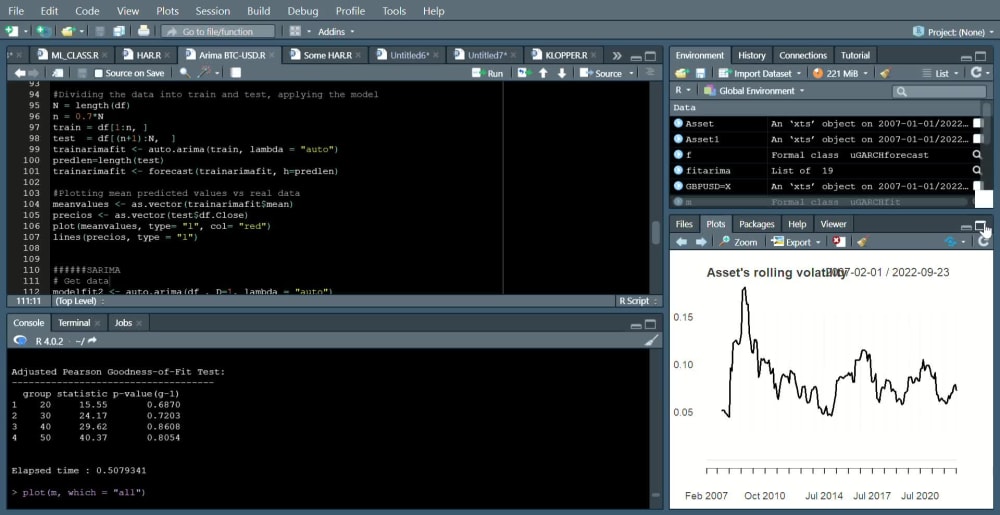The image size is (1000, 515).
Task: Click the Re-run previous code icon
Action: point(524,73)
